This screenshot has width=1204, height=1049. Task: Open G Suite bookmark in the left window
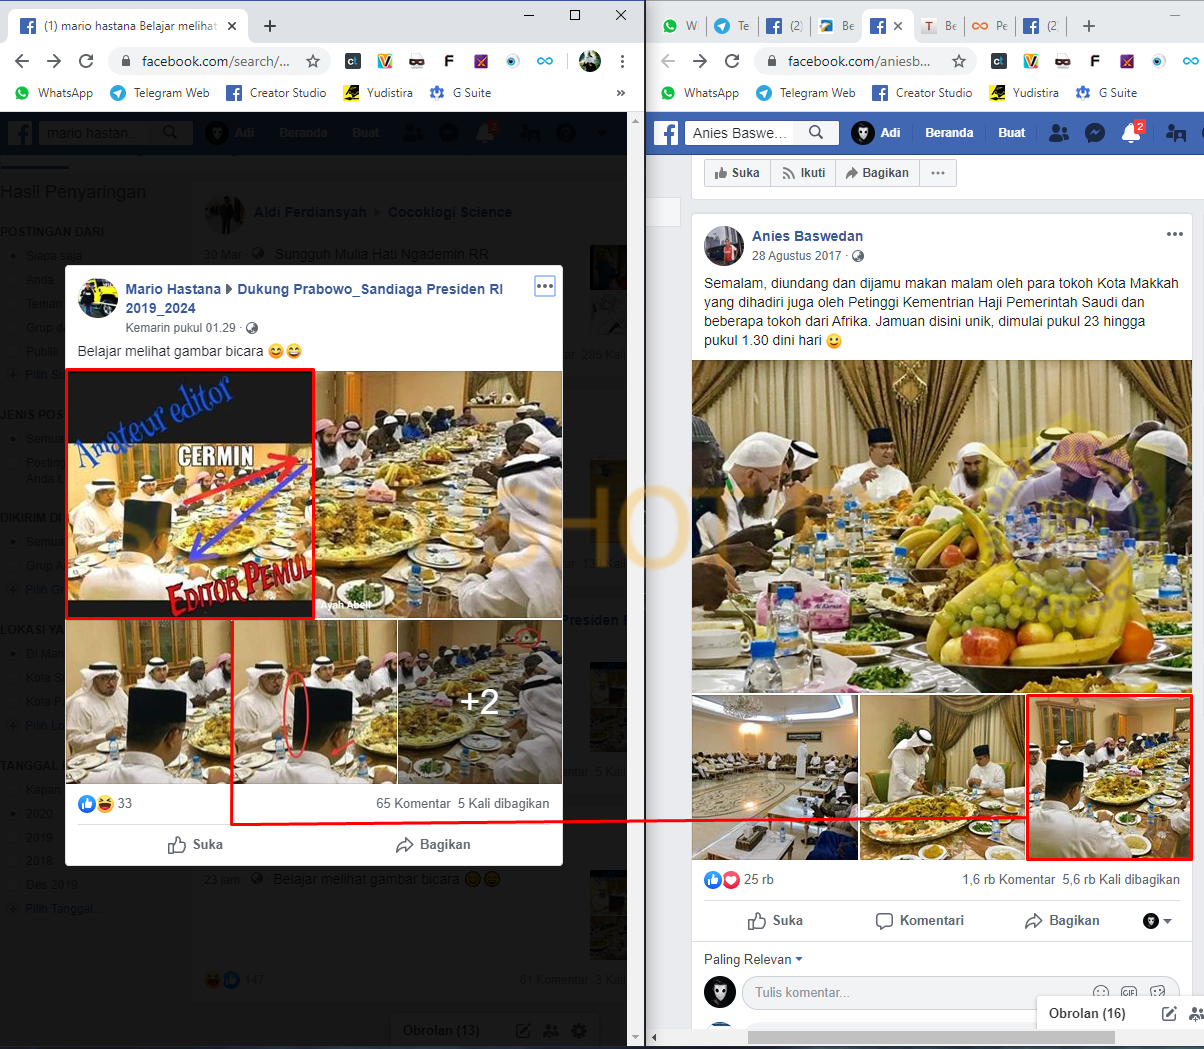461,93
